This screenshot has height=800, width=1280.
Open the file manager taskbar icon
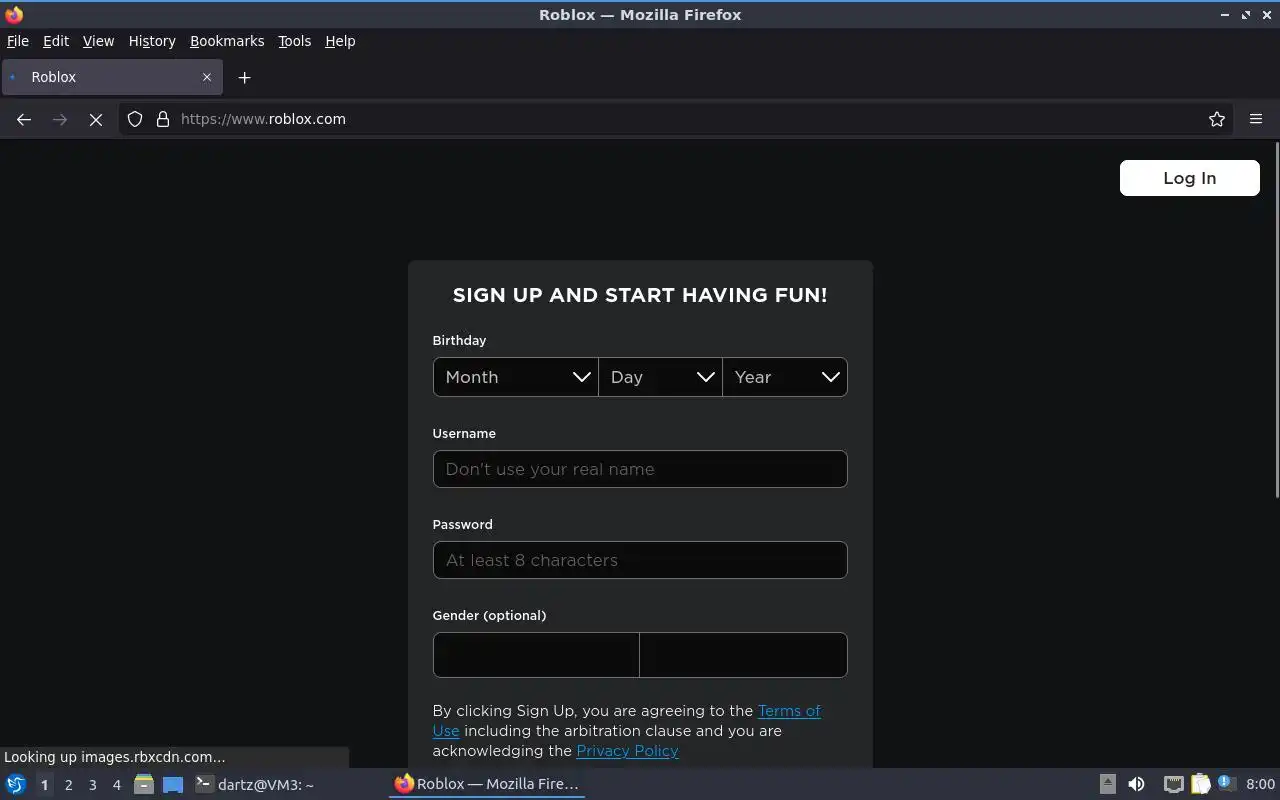click(x=144, y=784)
